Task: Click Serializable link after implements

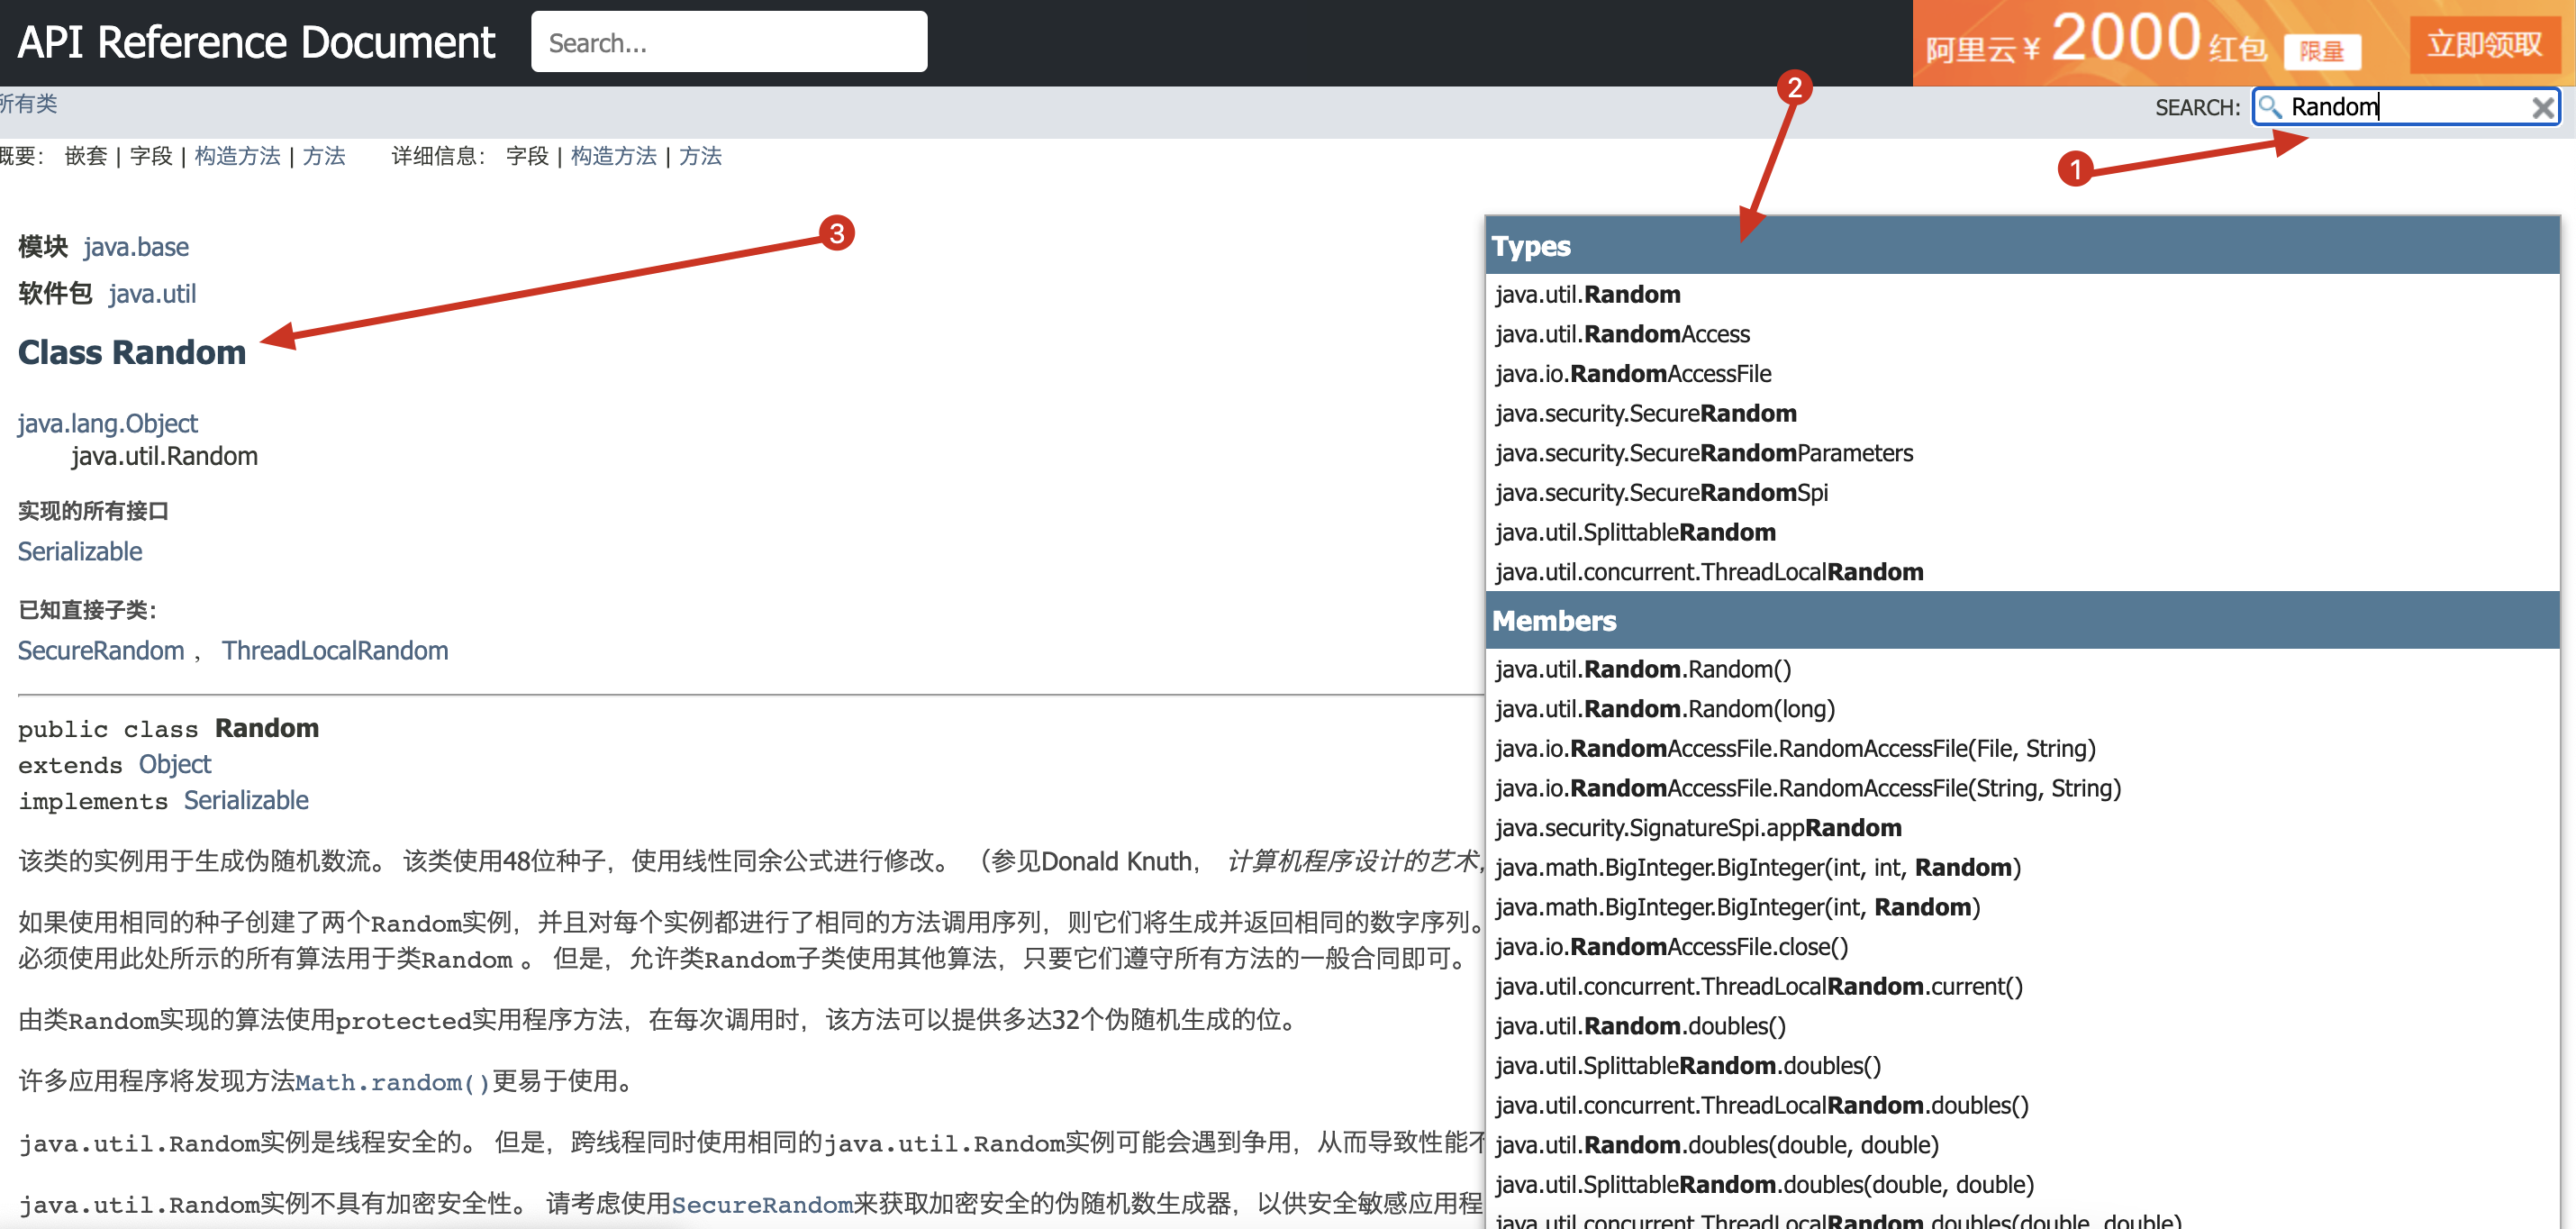Action: [246, 801]
